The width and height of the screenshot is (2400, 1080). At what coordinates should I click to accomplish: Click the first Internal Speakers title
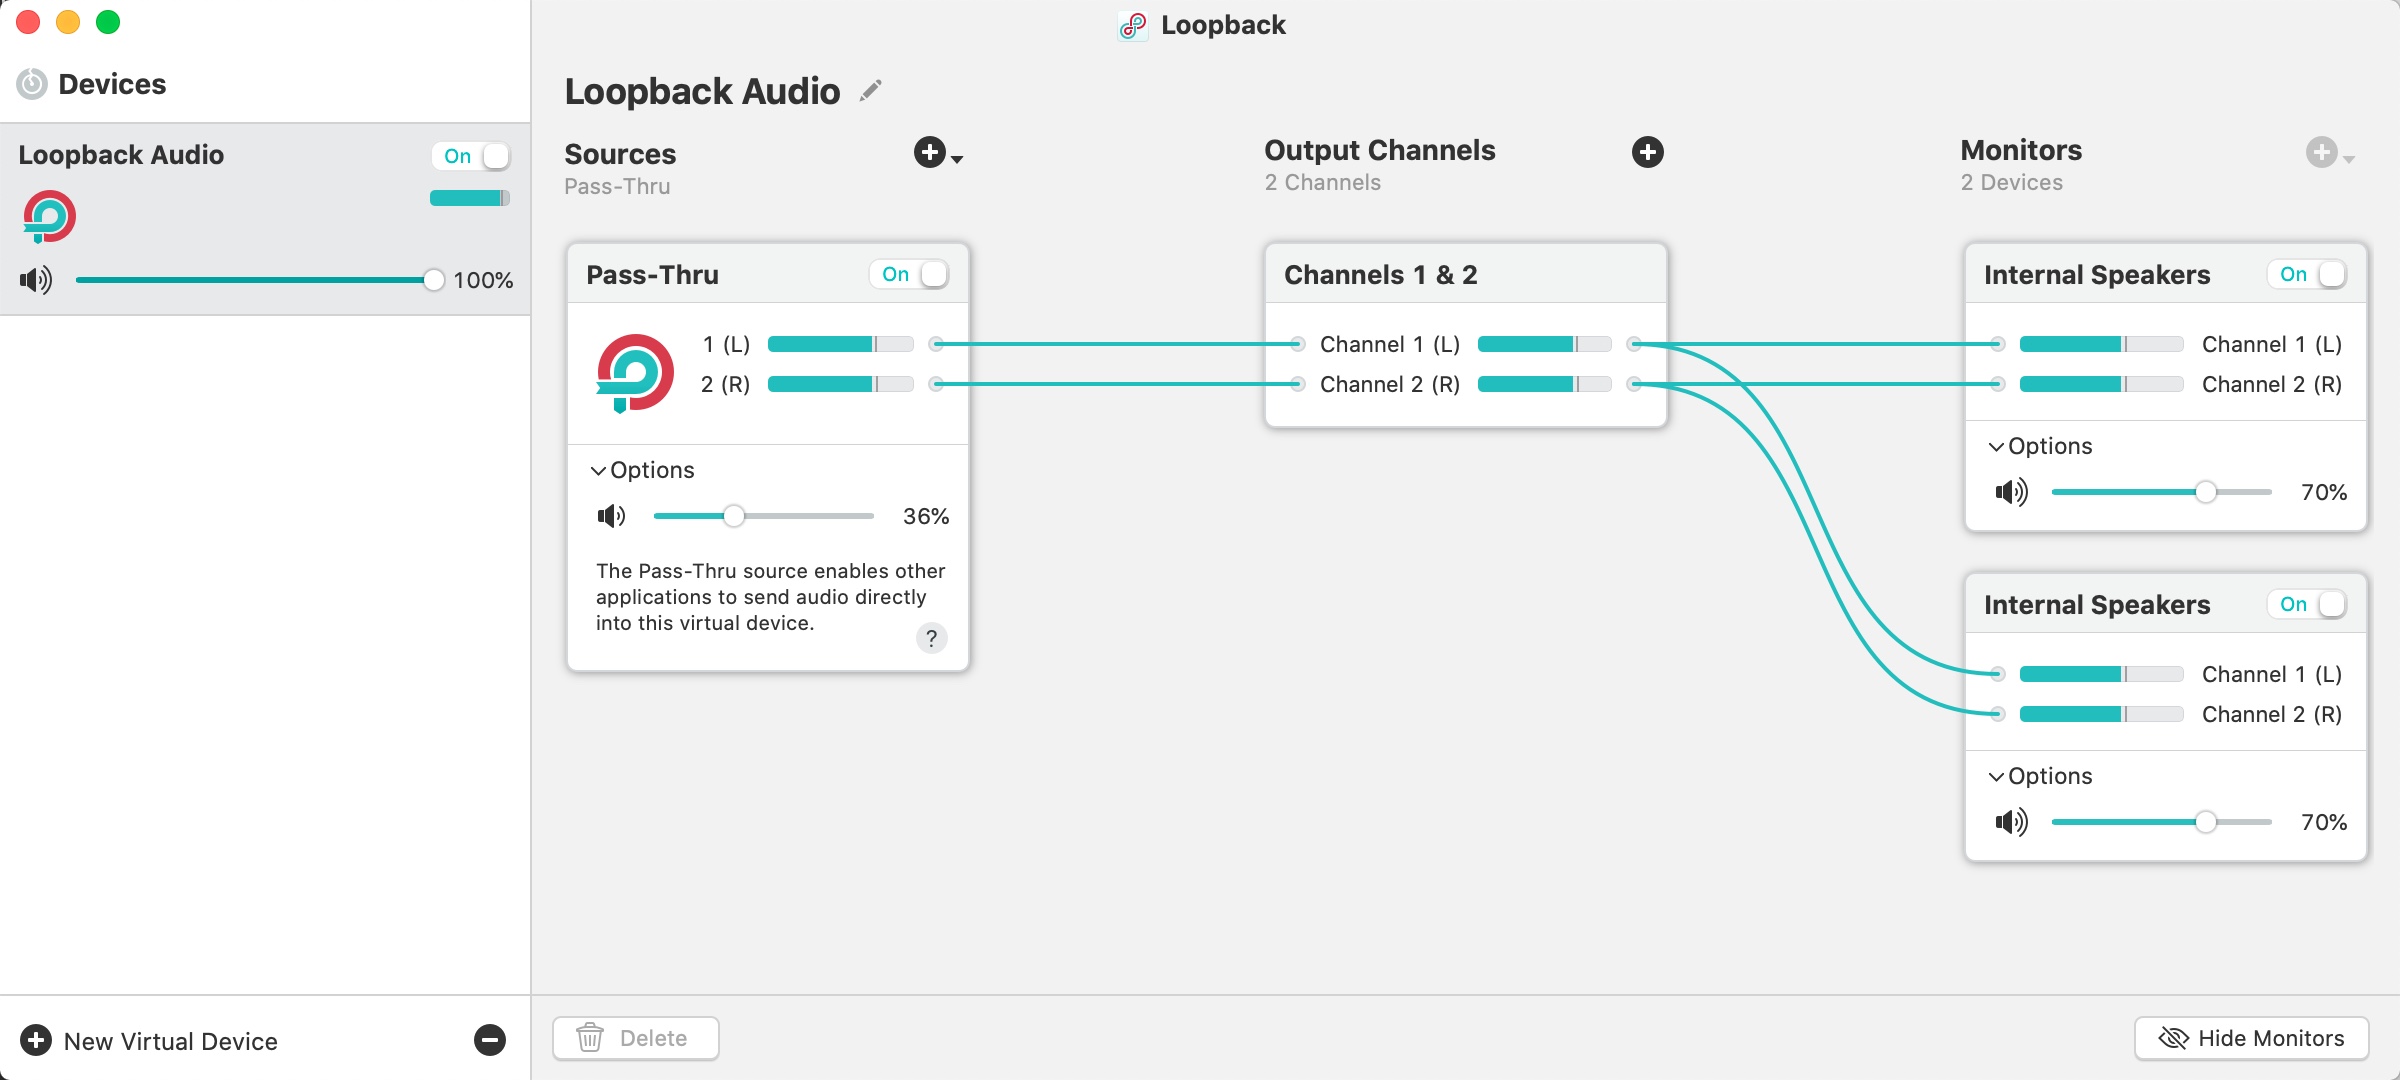click(2097, 275)
